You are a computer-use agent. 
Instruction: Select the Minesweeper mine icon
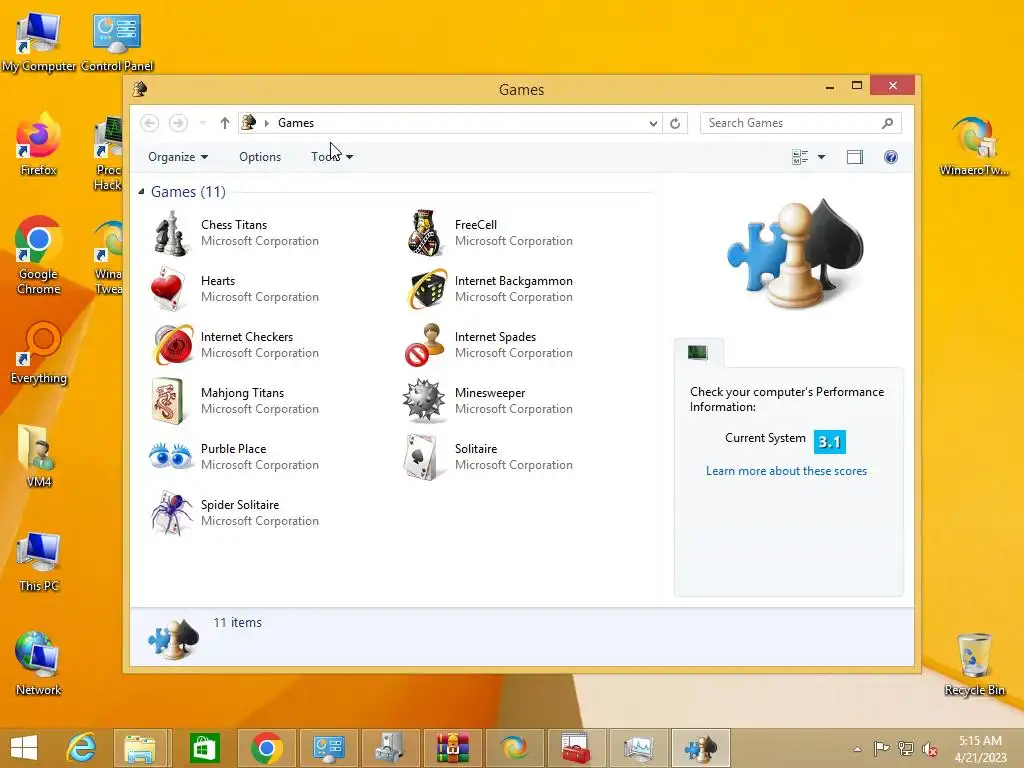pos(424,401)
